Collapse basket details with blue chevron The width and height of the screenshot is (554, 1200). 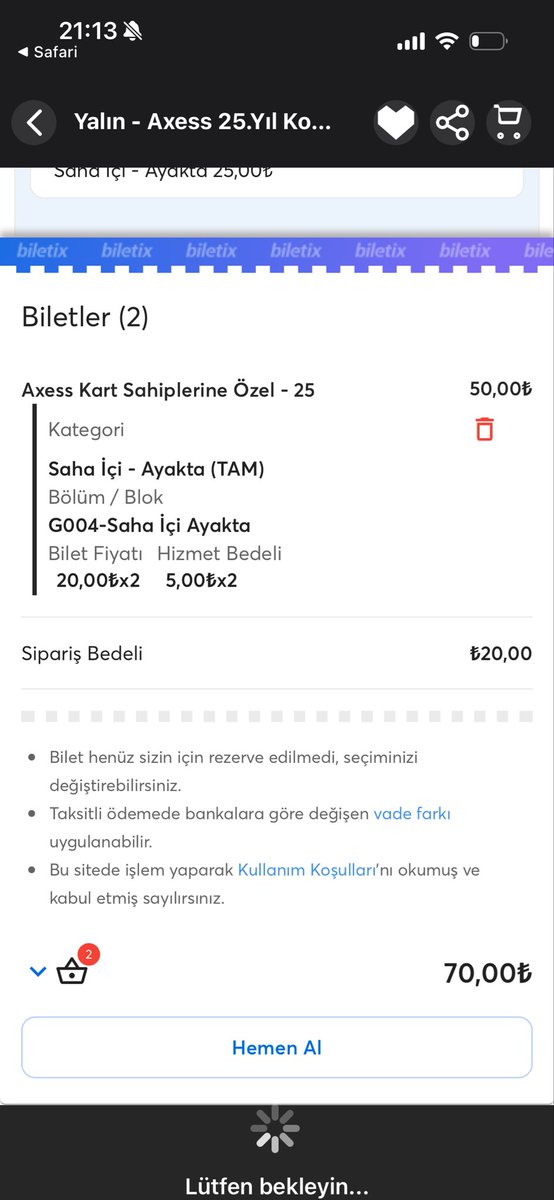[38, 971]
